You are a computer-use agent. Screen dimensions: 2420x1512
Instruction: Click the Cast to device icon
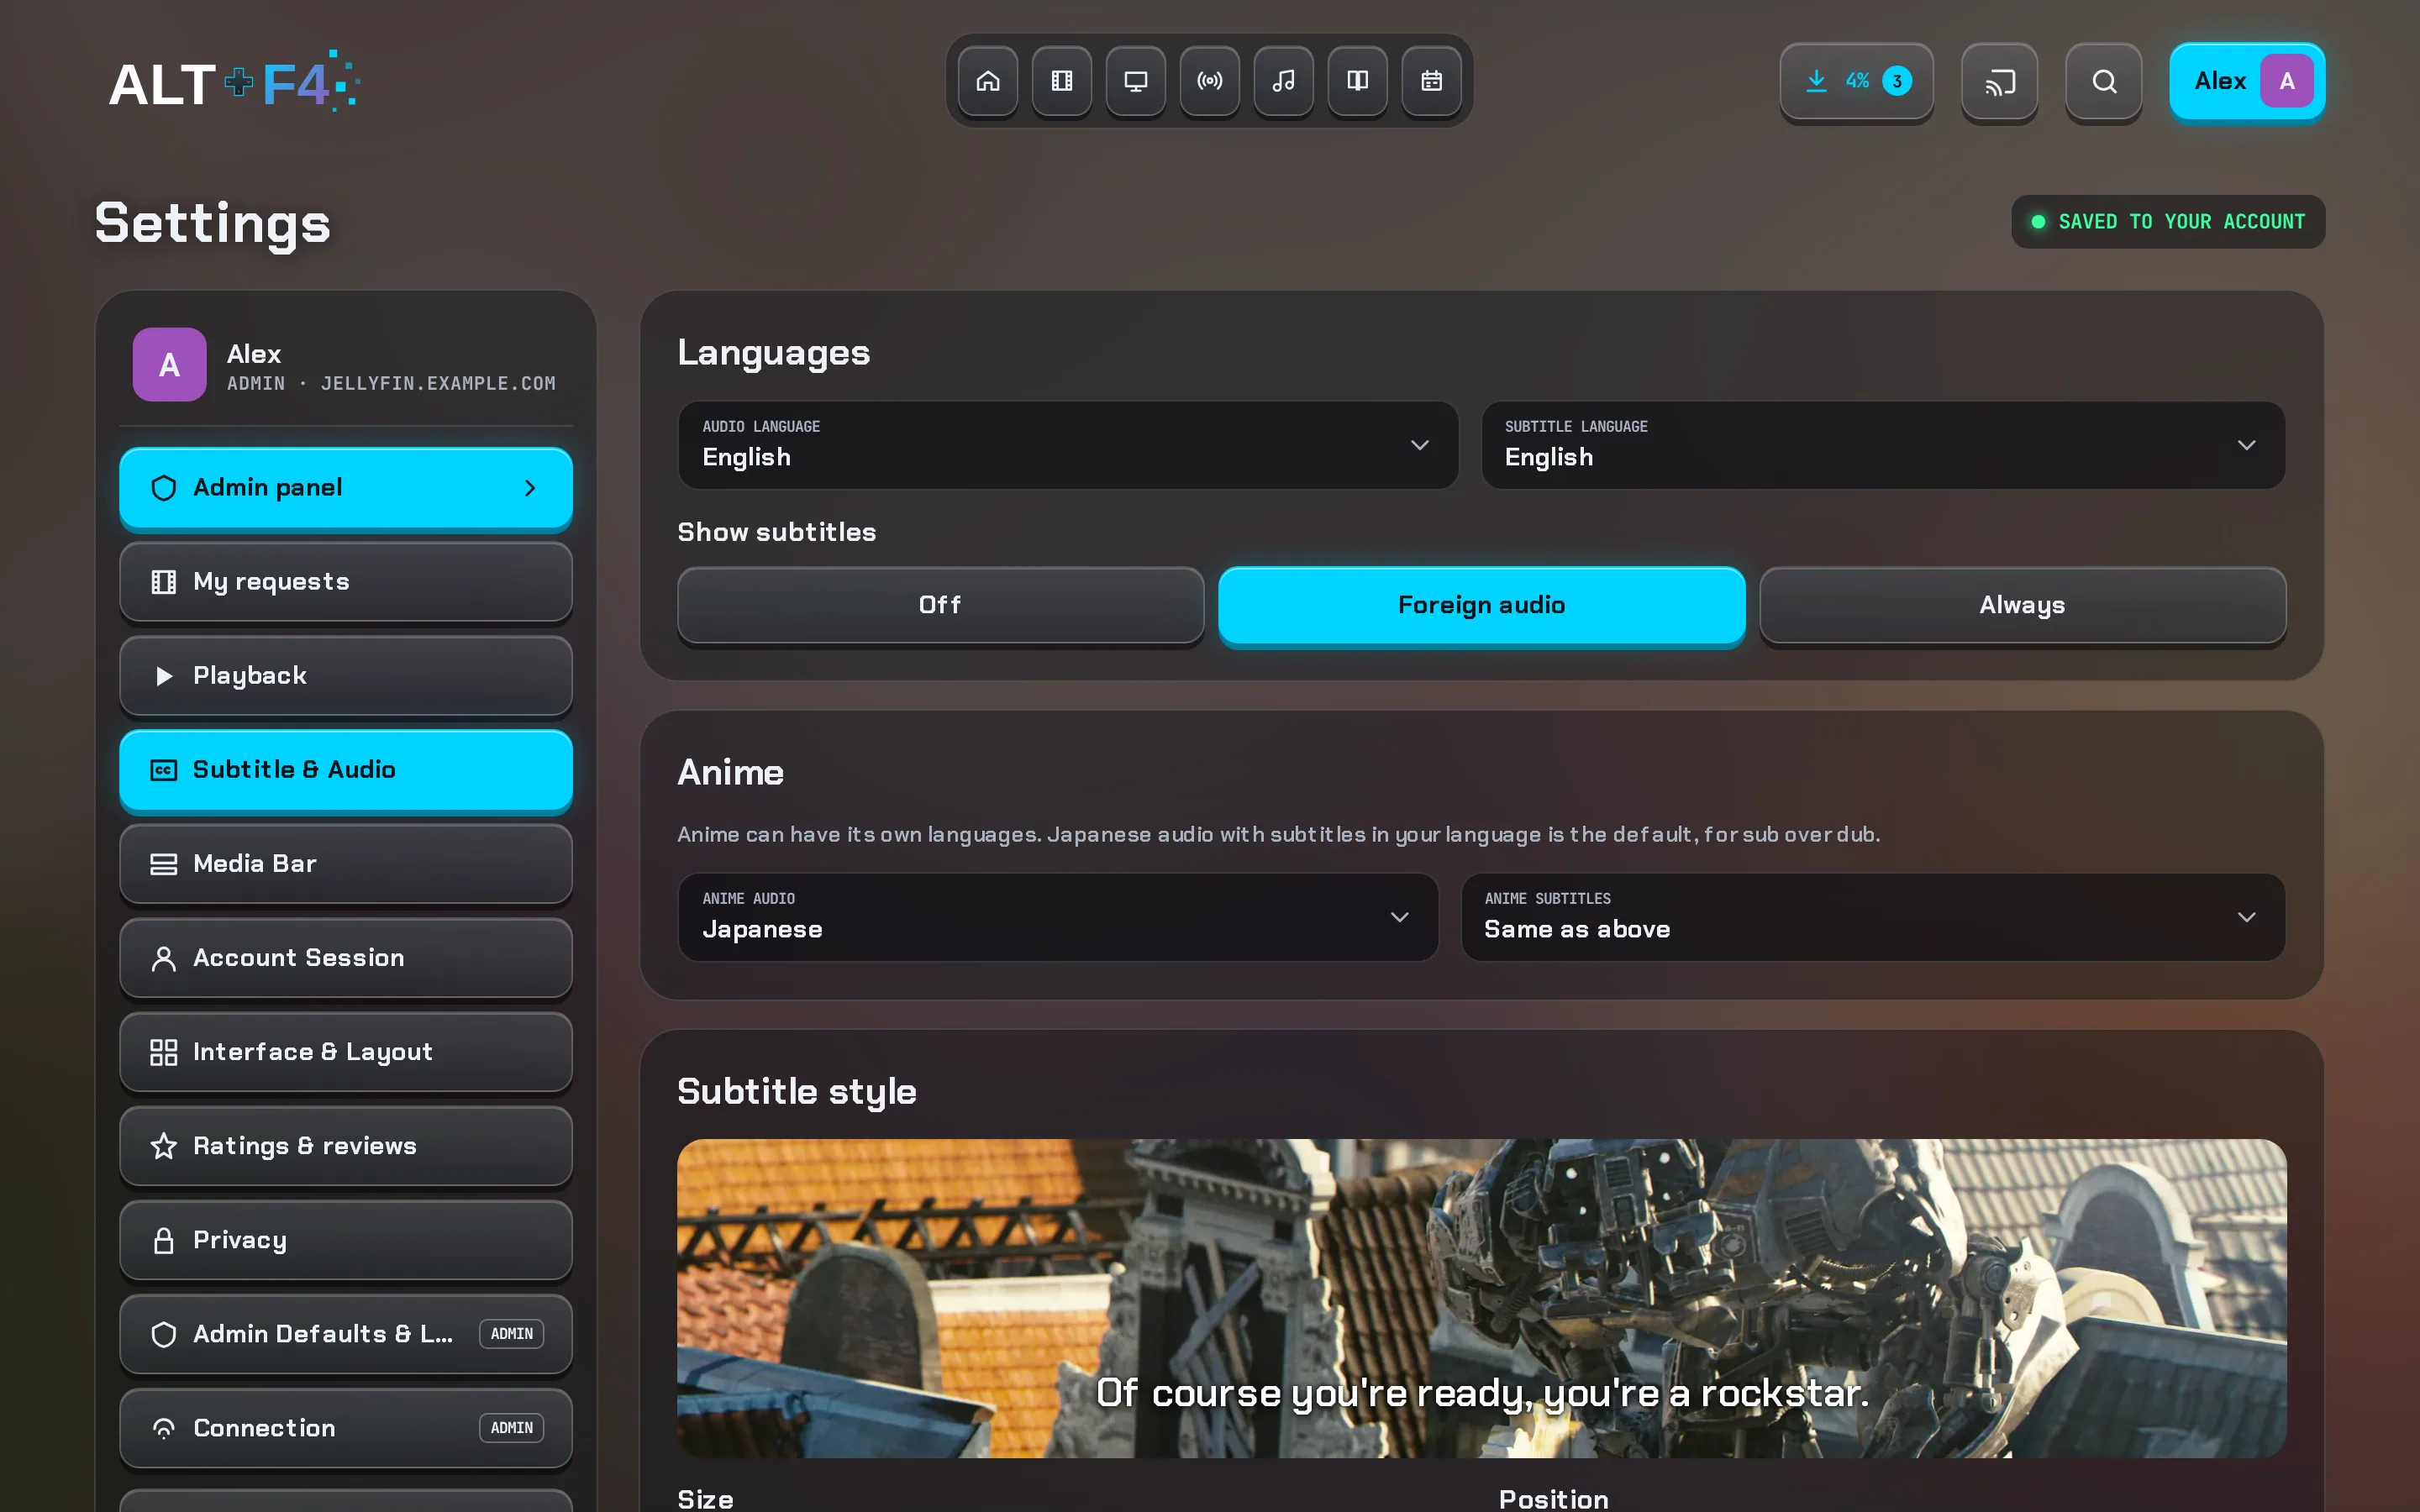coord(1999,81)
